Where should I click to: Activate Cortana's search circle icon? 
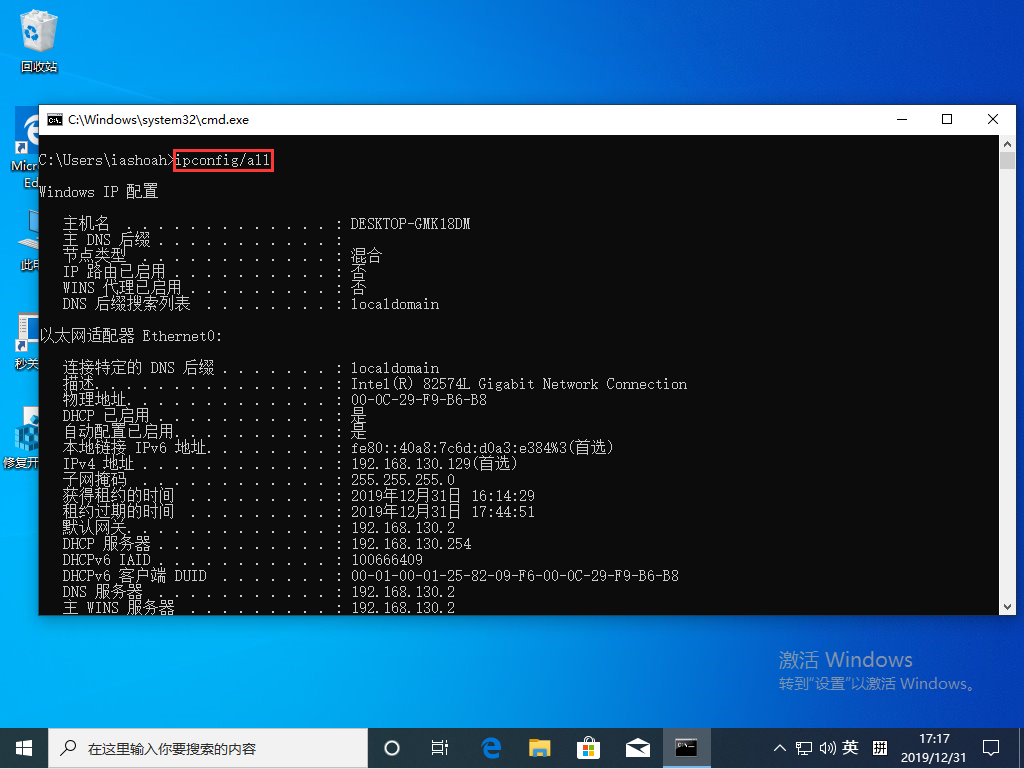click(391, 748)
